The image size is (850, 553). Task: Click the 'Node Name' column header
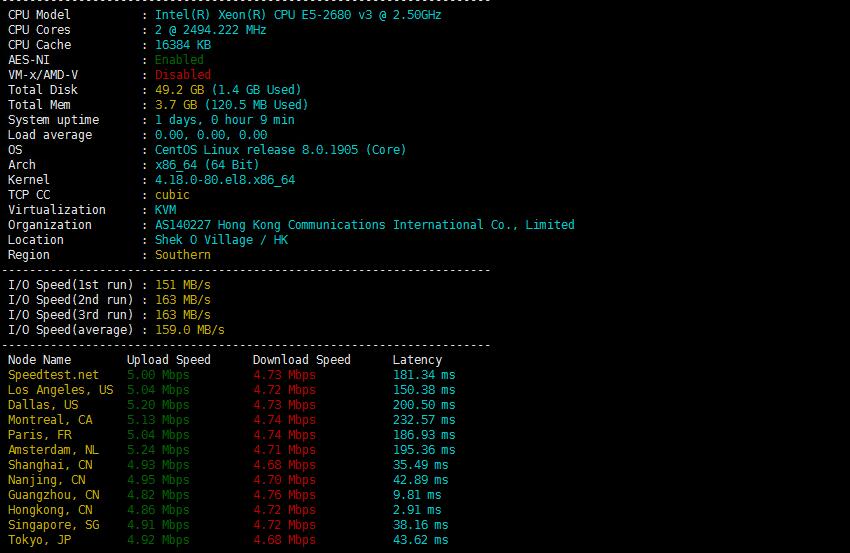pyautogui.click(x=40, y=360)
